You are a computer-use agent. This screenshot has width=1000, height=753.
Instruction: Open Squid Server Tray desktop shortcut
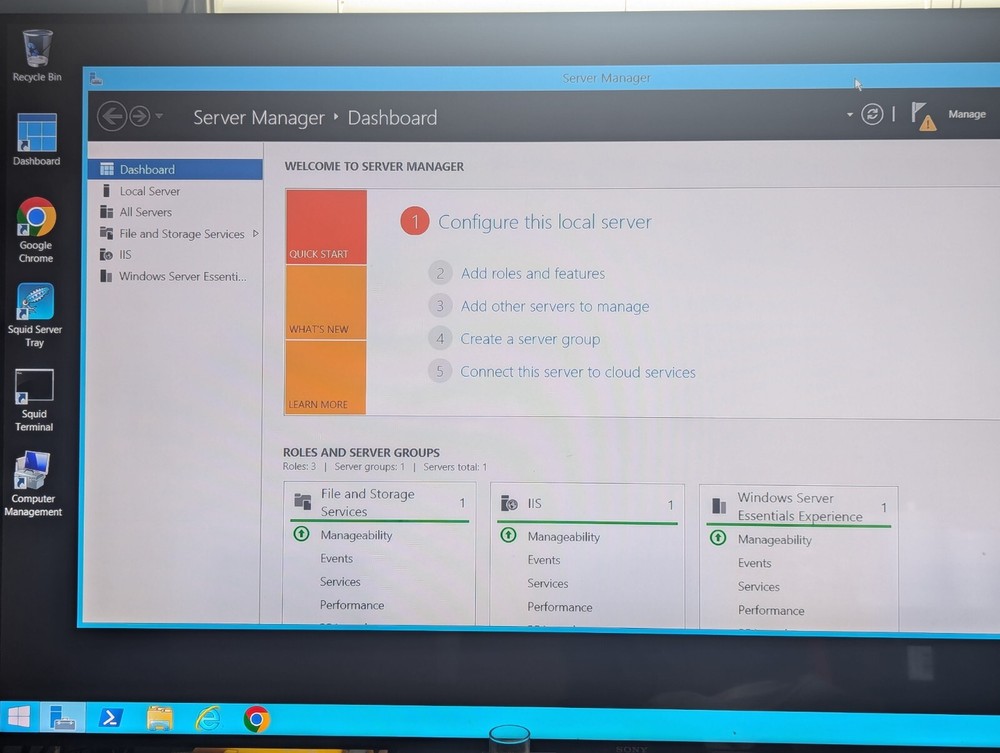pyautogui.click(x=35, y=303)
